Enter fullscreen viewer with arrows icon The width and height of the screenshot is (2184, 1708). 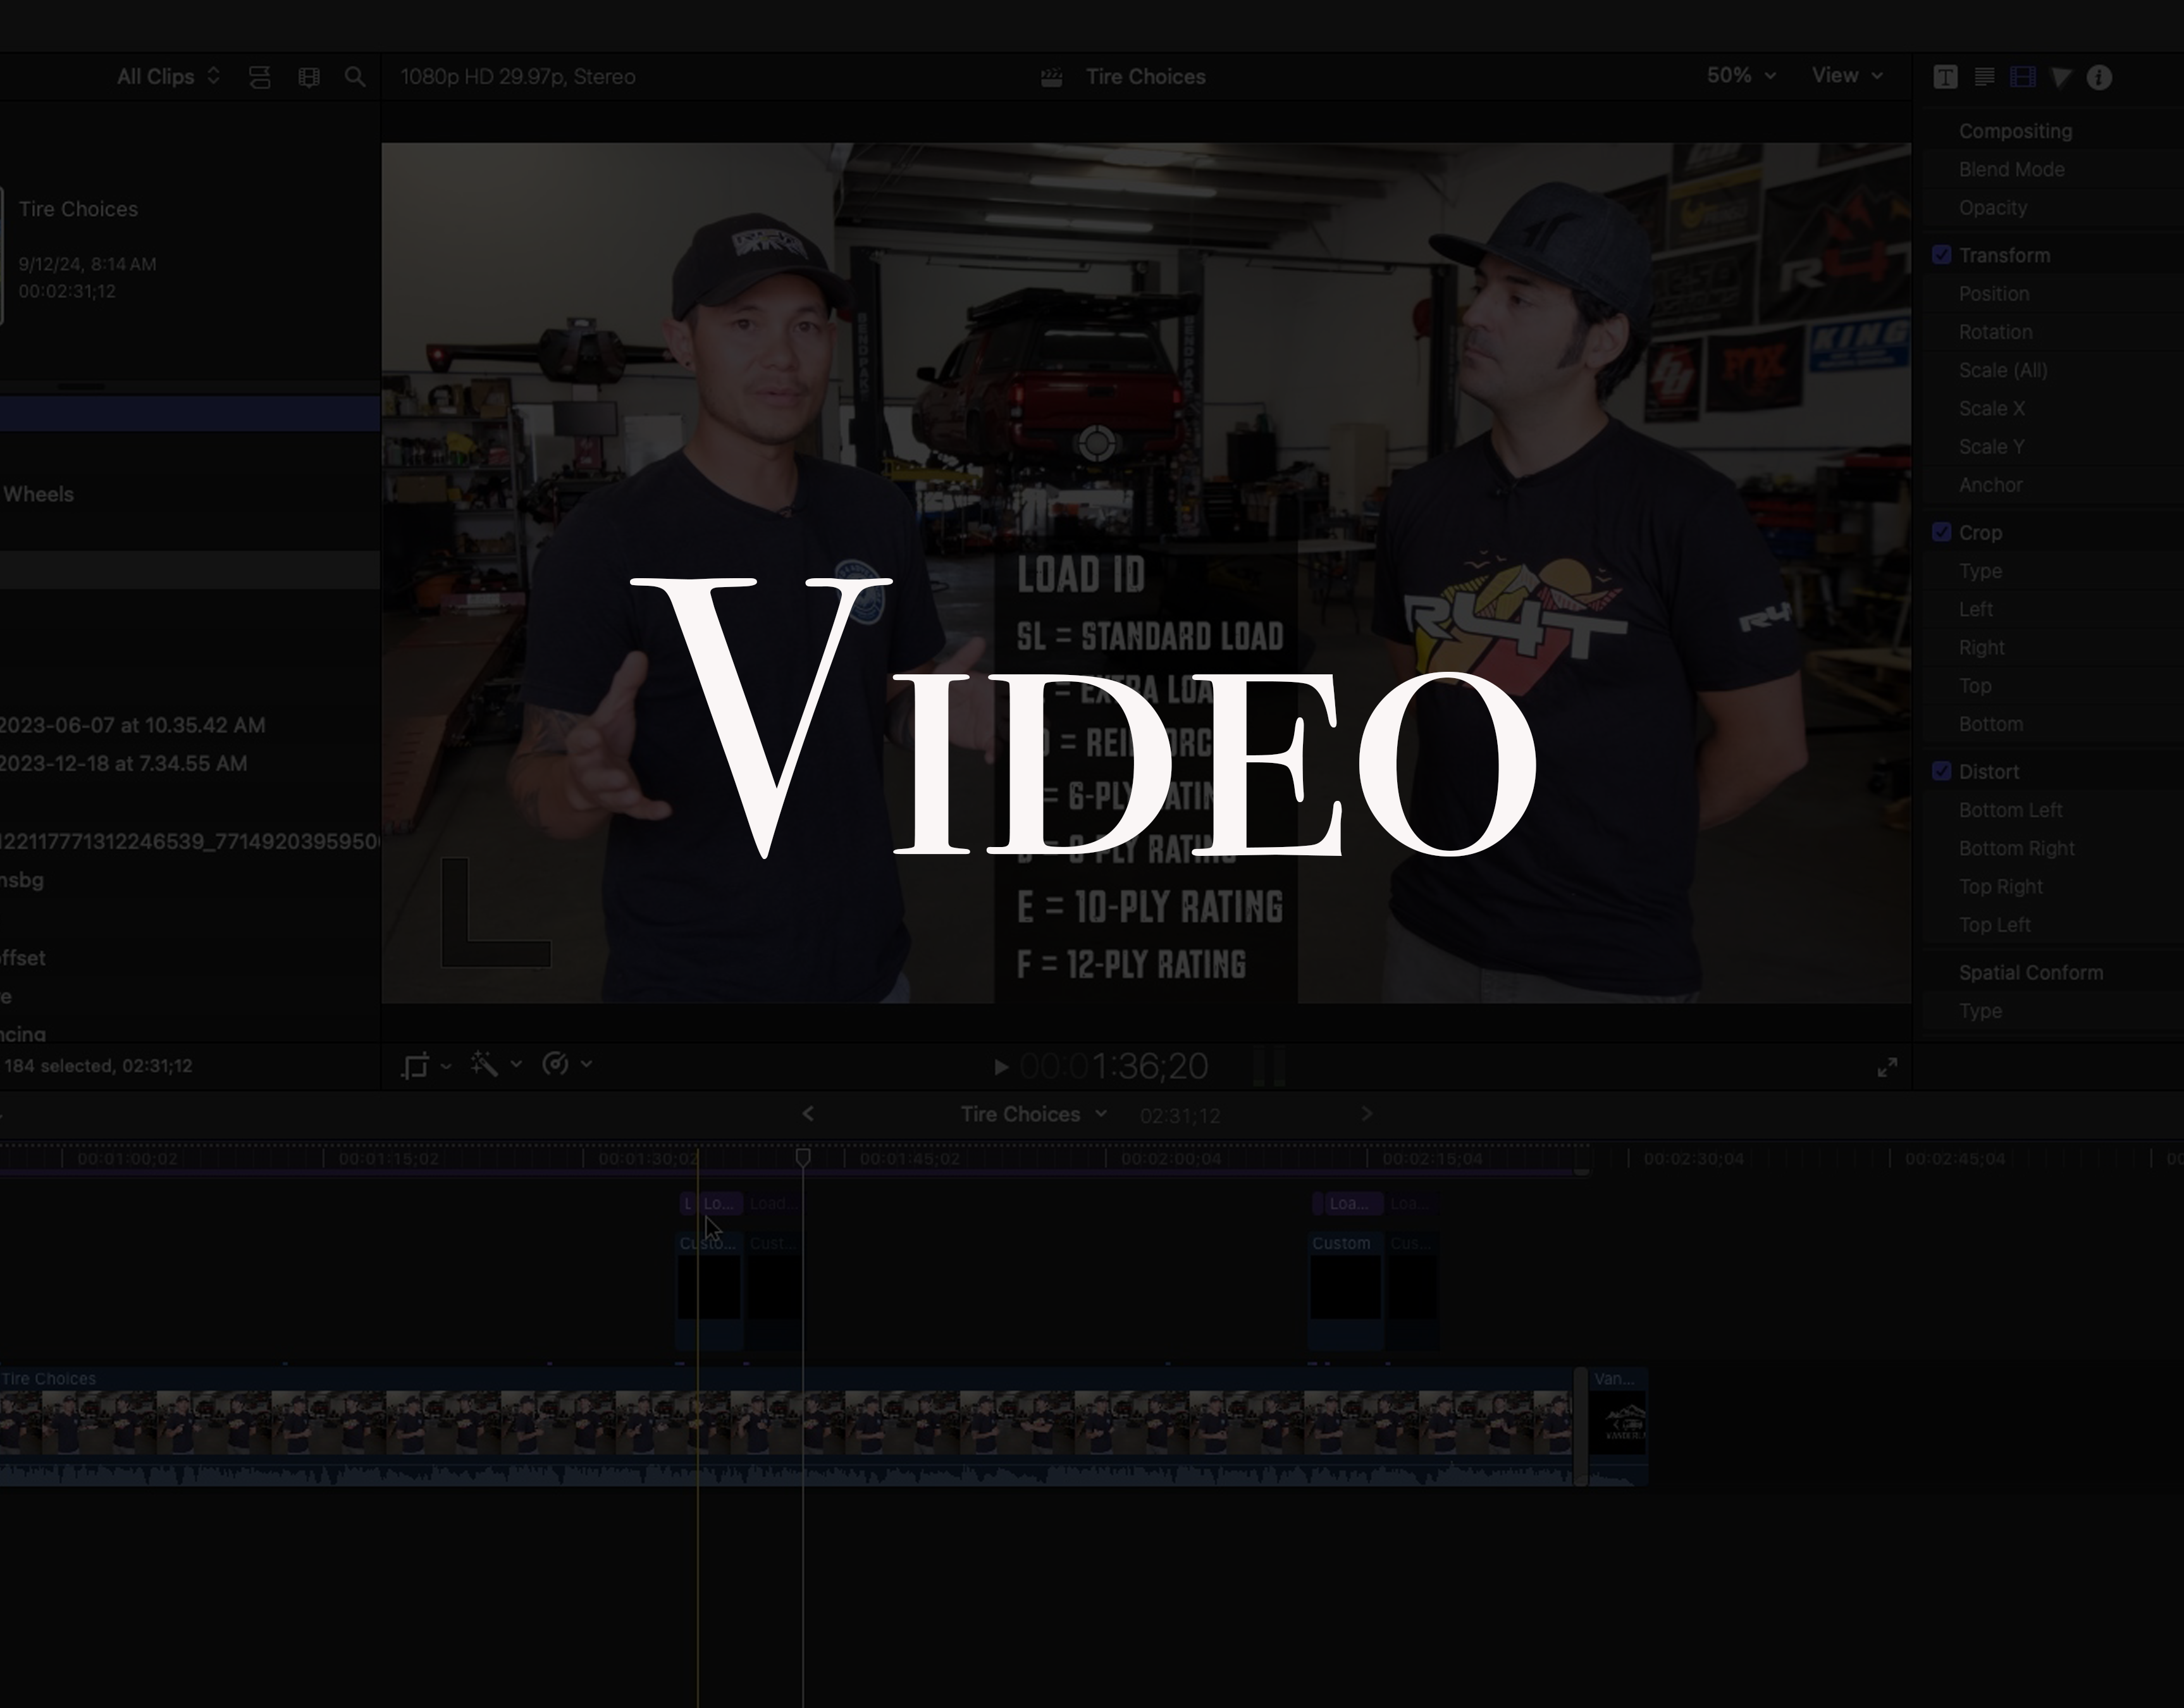pyautogui.click(x=1887, y=1067)
